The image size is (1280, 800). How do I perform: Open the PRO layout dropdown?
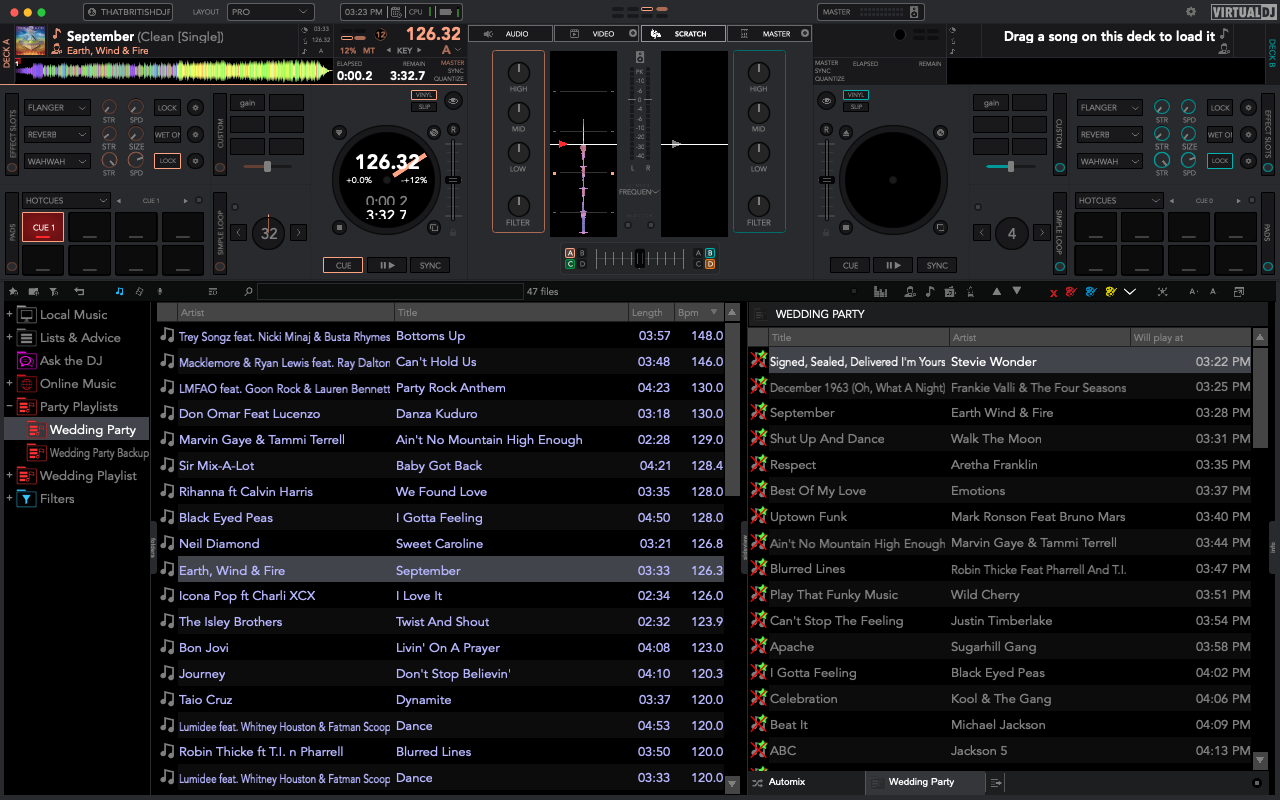coord(270,12)
